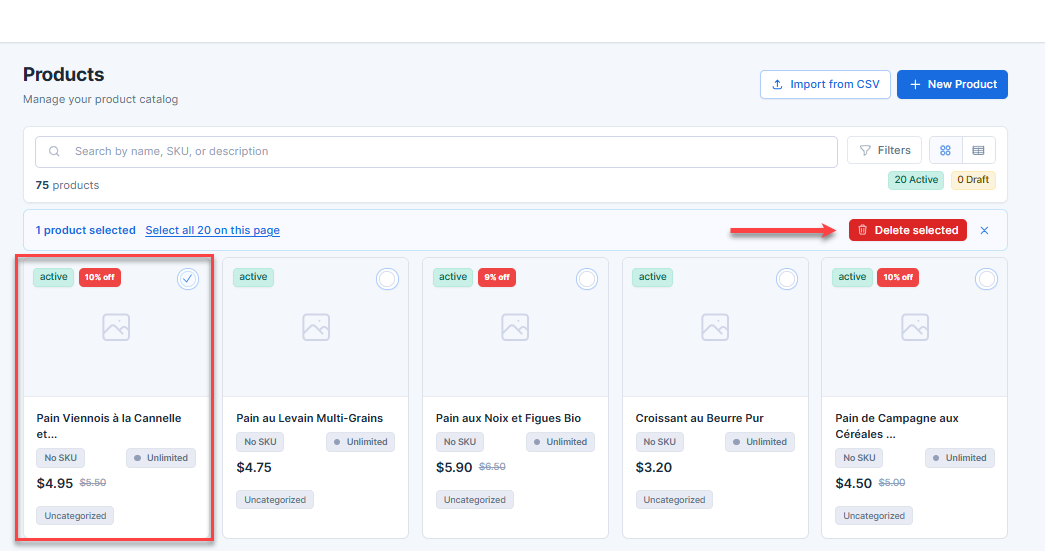Click the magnifier search icon
Image resolution: width=1045 pixels, height=551 pixels.
click(54, 151)
